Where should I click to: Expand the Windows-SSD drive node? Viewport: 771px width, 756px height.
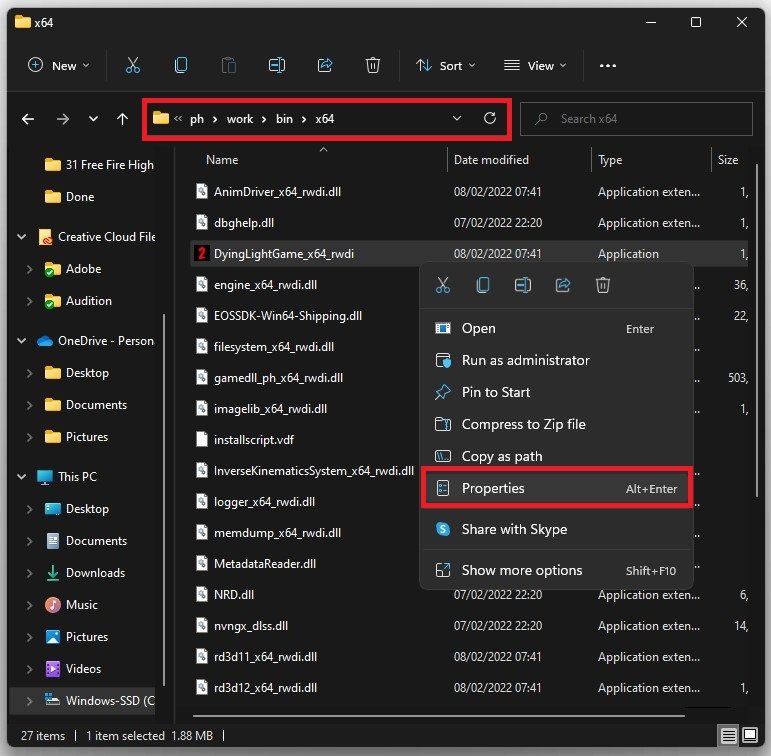29,700
